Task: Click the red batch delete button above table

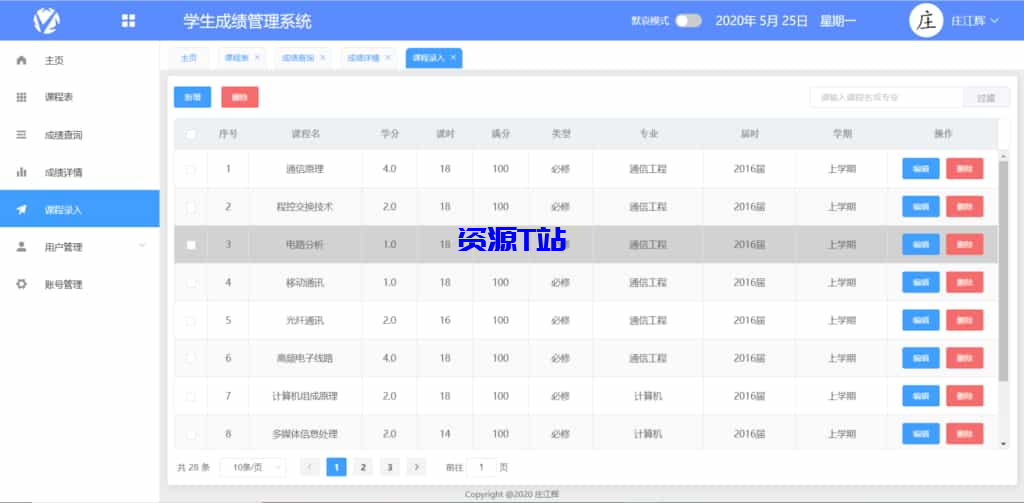Action: [240, 97]
